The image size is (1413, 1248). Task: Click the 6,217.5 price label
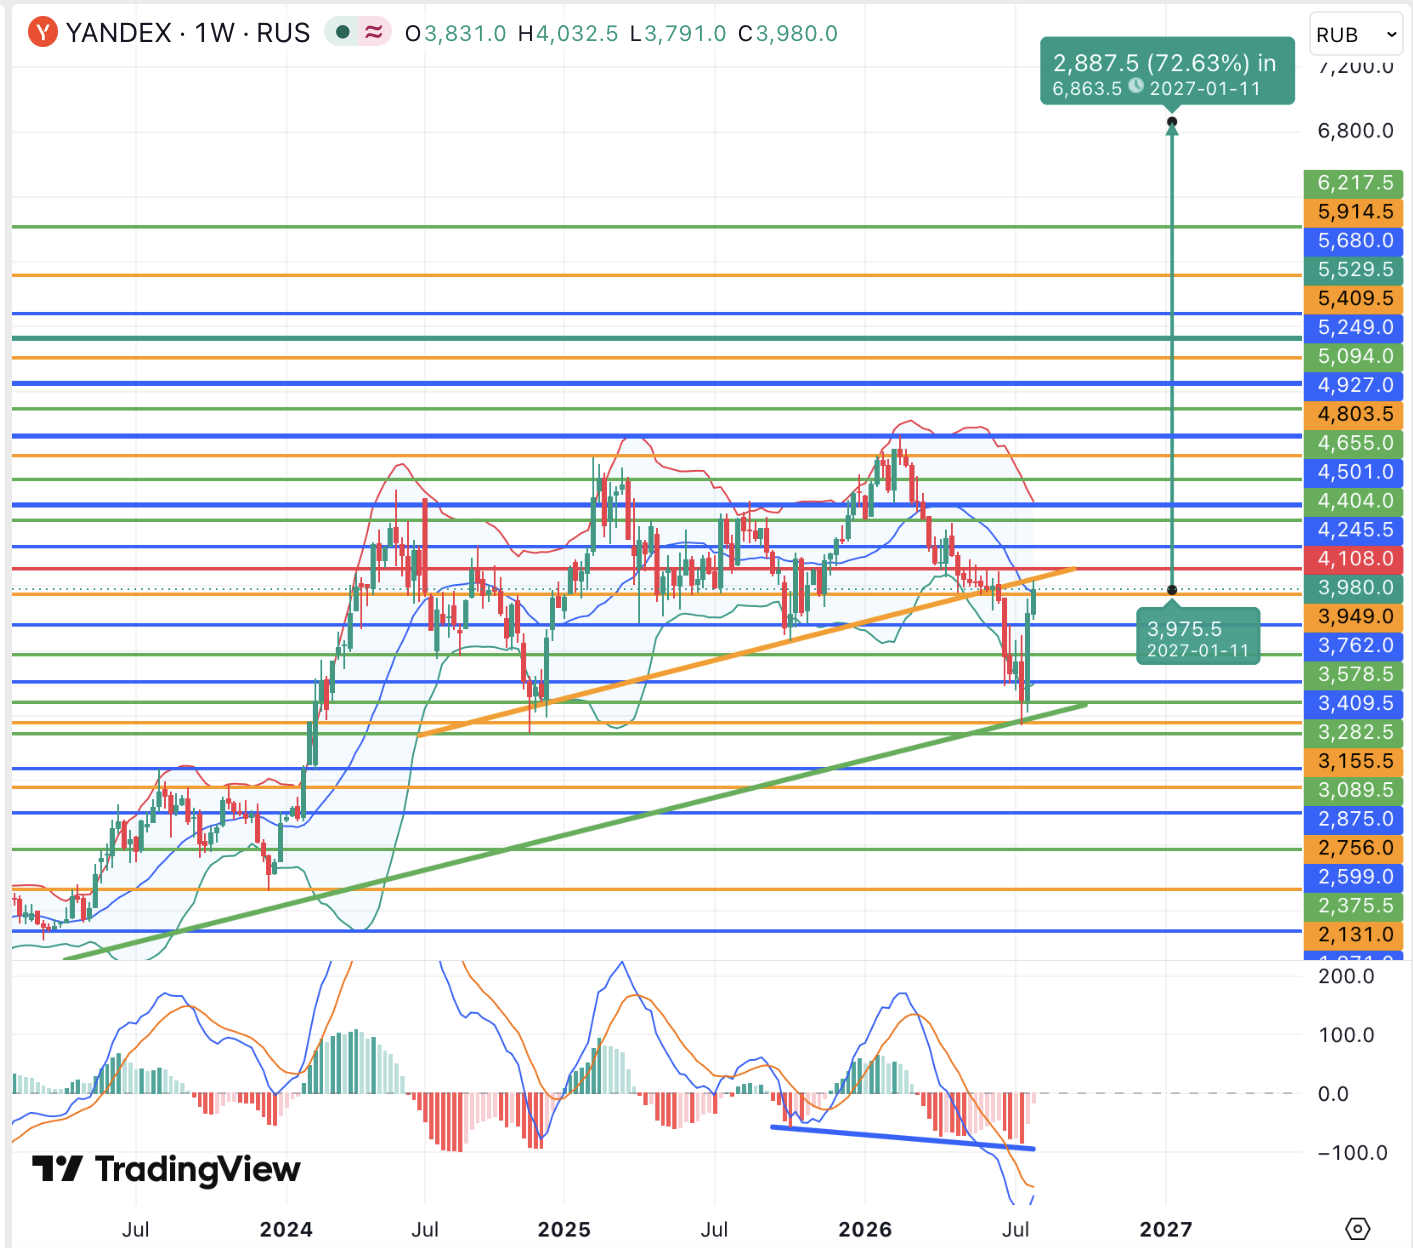click(x=1354, y=183)
